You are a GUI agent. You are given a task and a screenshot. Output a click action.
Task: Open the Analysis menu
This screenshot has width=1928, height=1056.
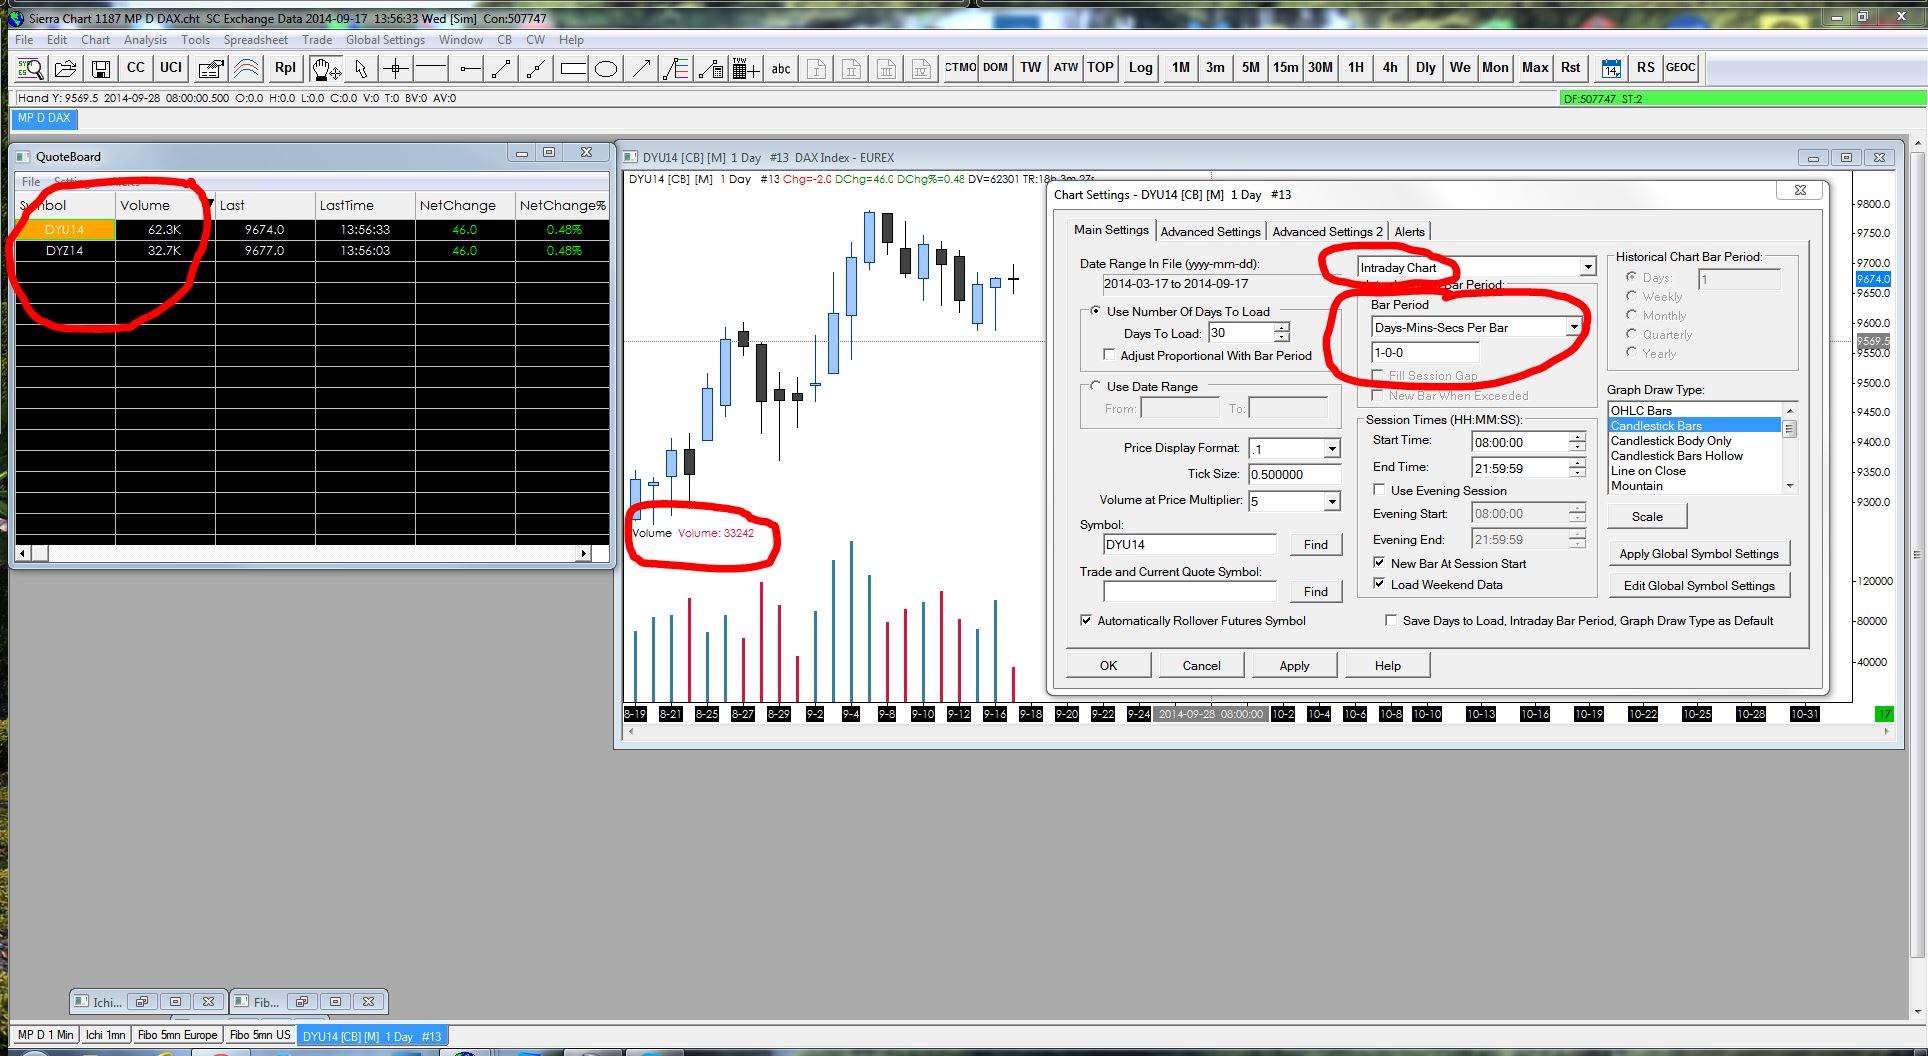point(145,40)
